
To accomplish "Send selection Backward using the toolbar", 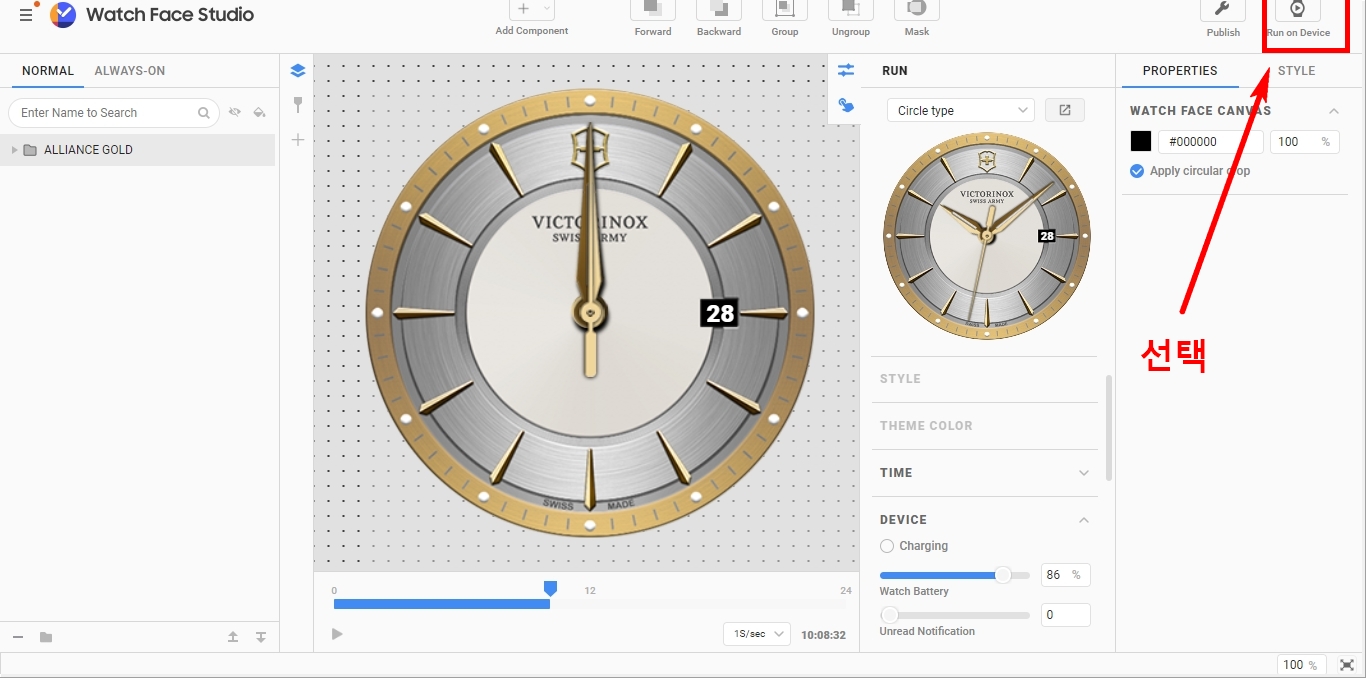I will click(719, 10).
